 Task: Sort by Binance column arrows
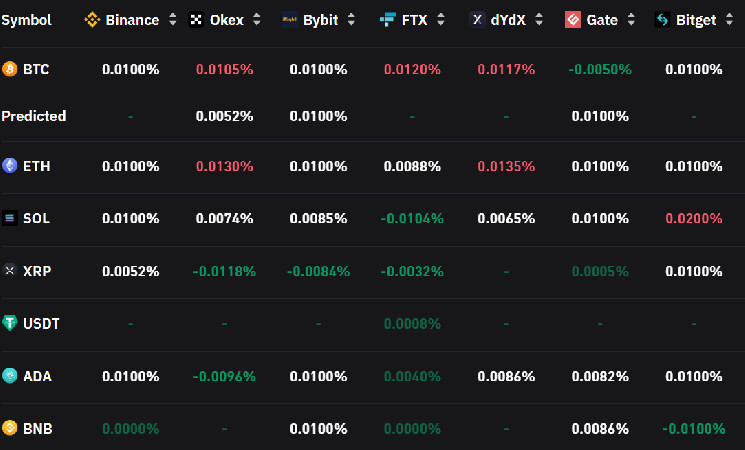click(x=173, y=20)
